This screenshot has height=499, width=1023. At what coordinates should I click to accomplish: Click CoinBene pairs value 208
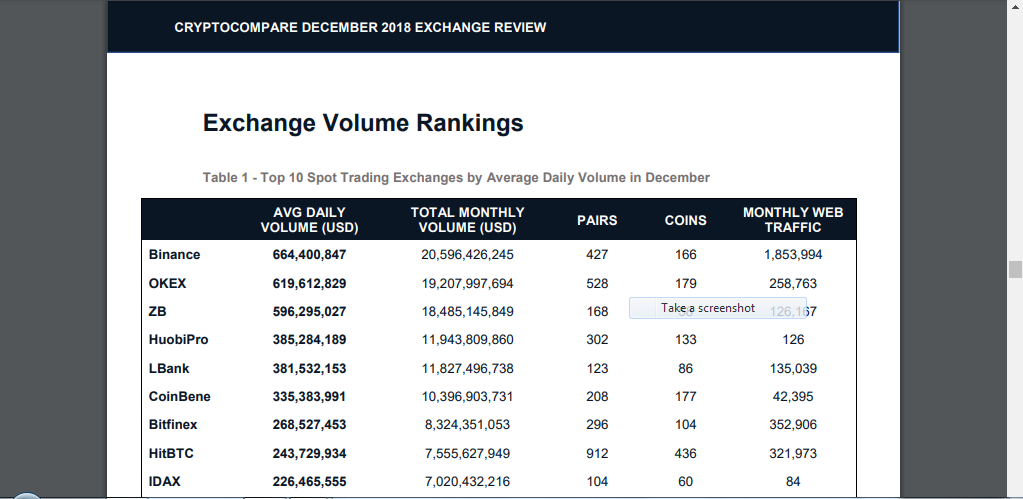click(597, 396)
